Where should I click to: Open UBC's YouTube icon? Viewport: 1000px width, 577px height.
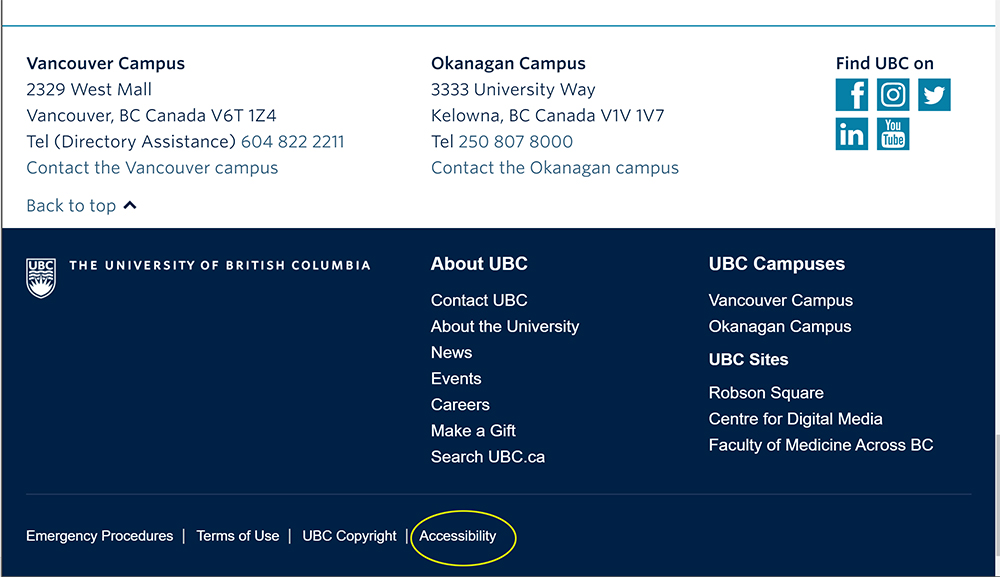click(x=893, y=134)
